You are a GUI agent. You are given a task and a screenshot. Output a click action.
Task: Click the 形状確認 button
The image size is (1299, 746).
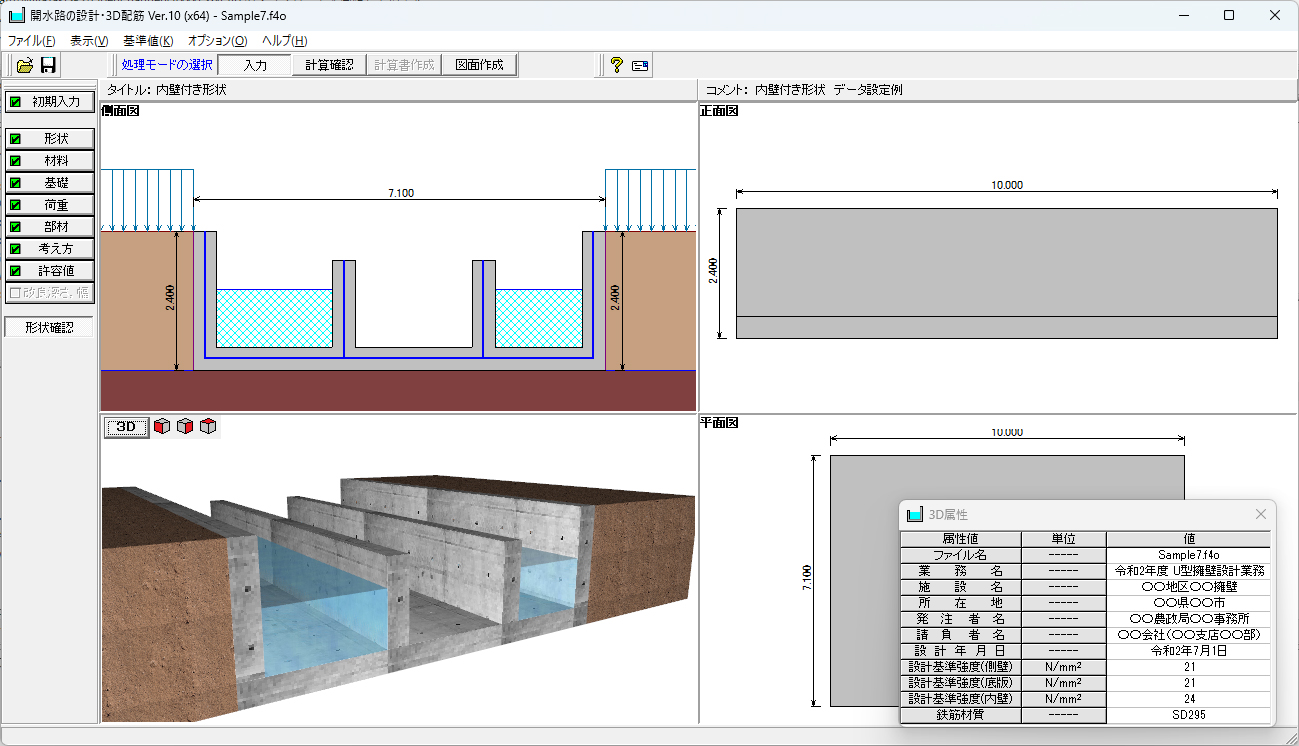(49, 327)
